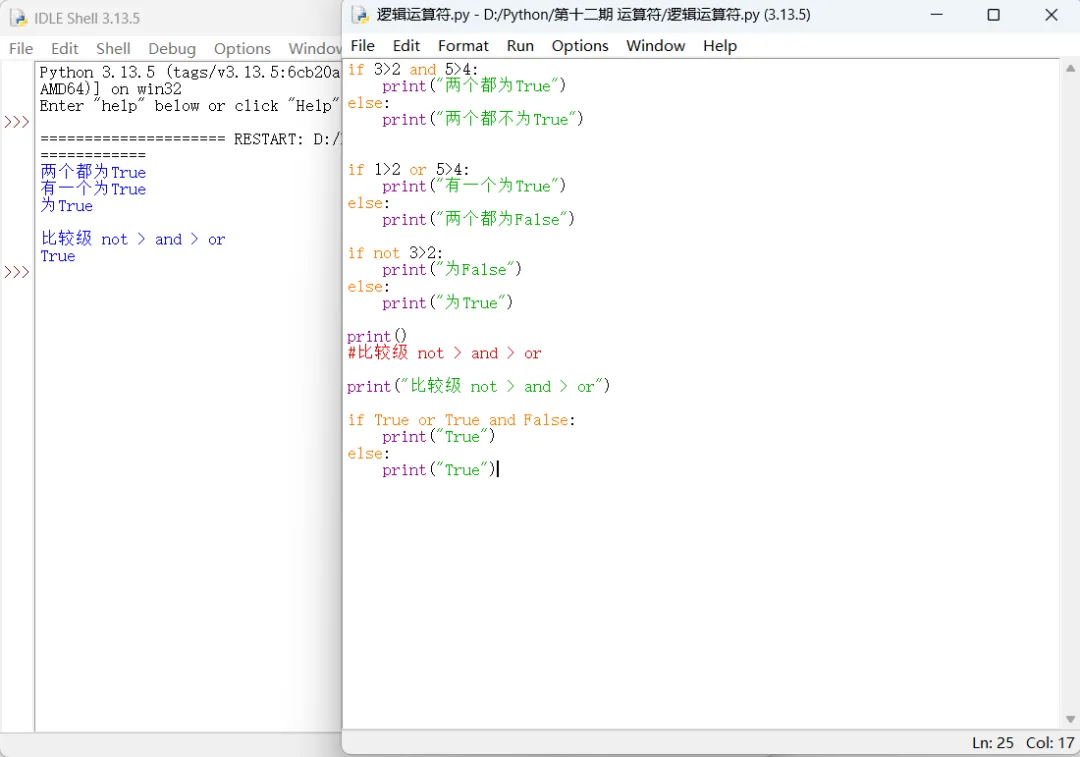Screen dimensions: 1080x757
Task: Click RESTART line in shell output
Action: coord(190,139)
